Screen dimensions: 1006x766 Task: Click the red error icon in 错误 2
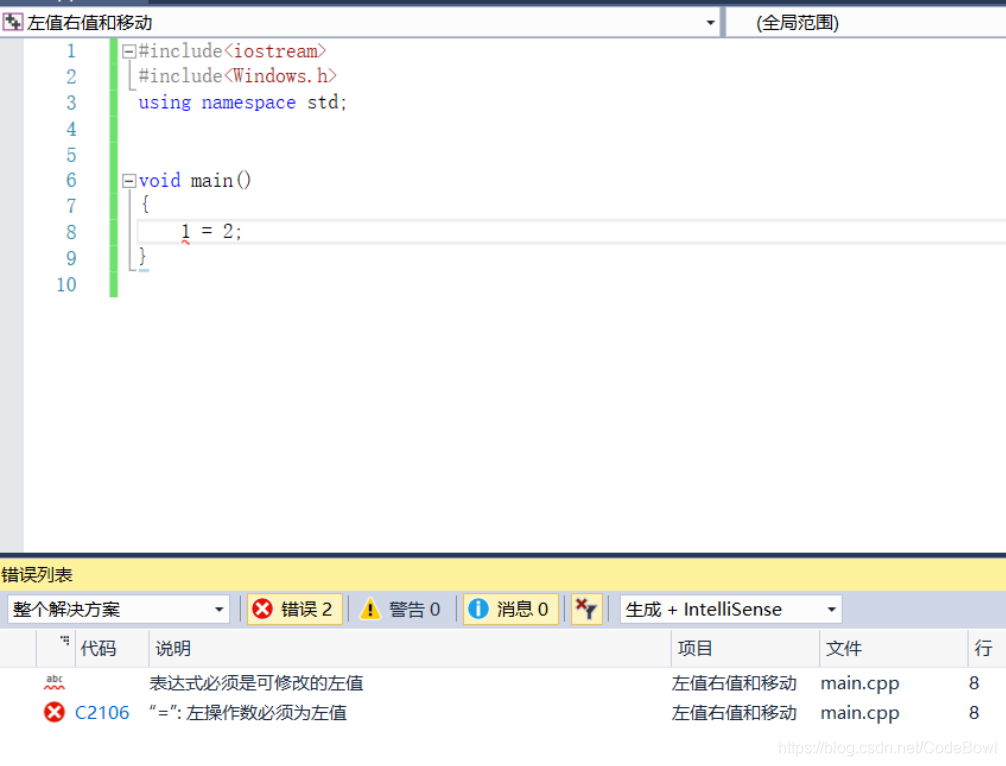coord(262,609)
